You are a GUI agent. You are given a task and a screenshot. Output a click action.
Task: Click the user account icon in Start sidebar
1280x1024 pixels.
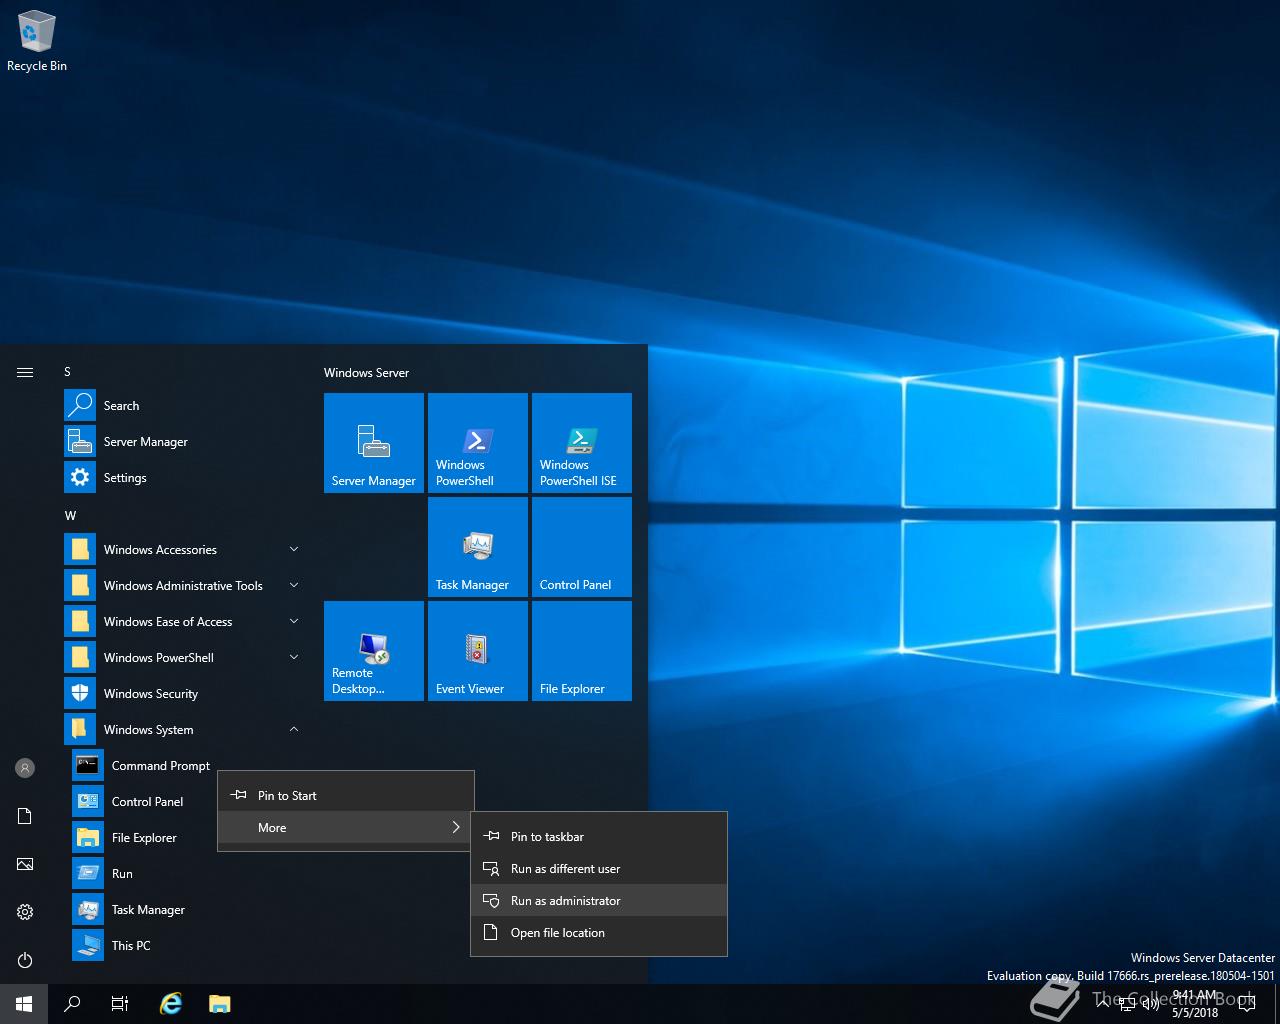pyautogui.click(x=25, y=768)
